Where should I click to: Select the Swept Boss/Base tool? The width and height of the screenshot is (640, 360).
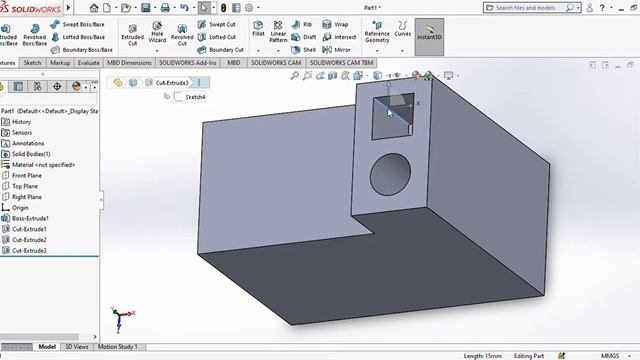78,24
